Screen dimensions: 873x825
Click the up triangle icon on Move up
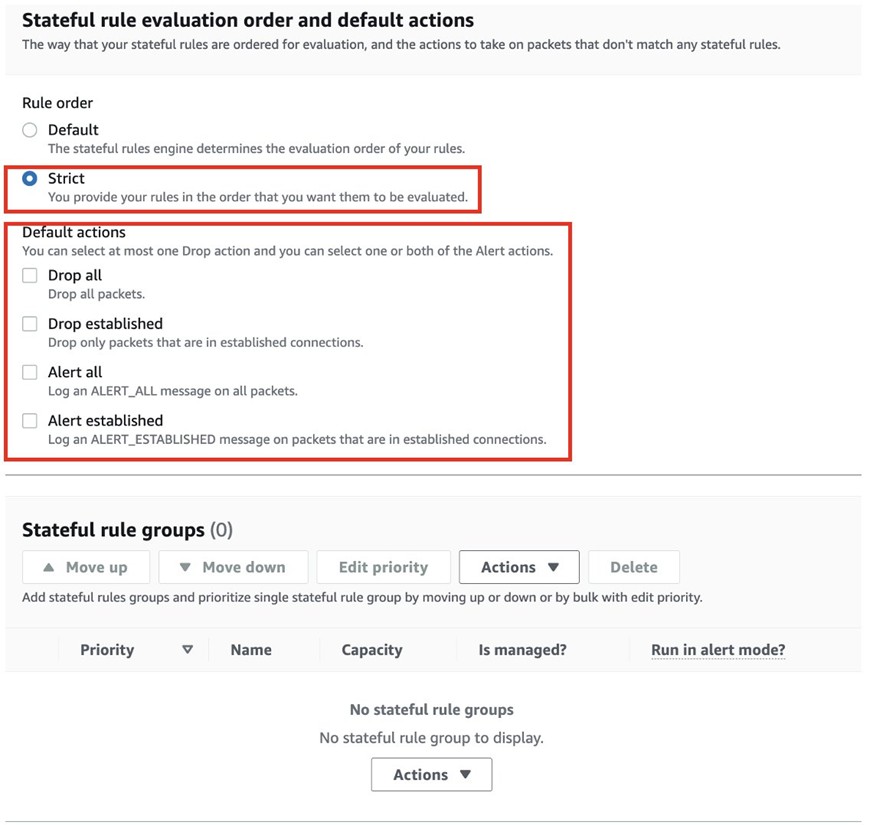(49, 567)
